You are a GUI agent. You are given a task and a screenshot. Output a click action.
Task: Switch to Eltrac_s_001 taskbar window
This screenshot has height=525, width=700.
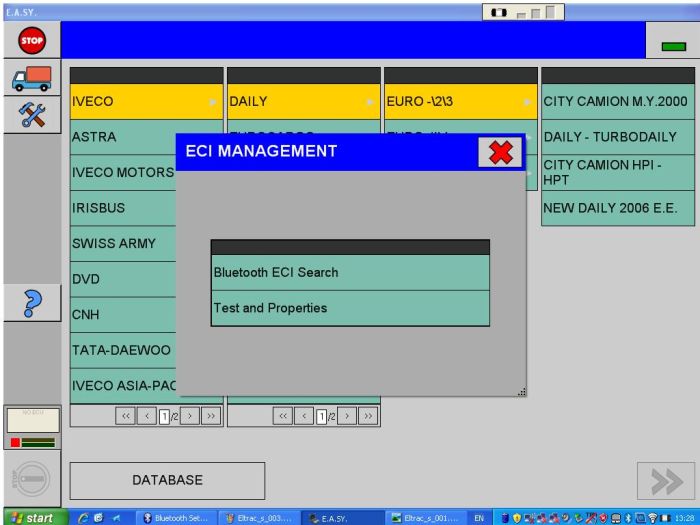pos(425,518)
